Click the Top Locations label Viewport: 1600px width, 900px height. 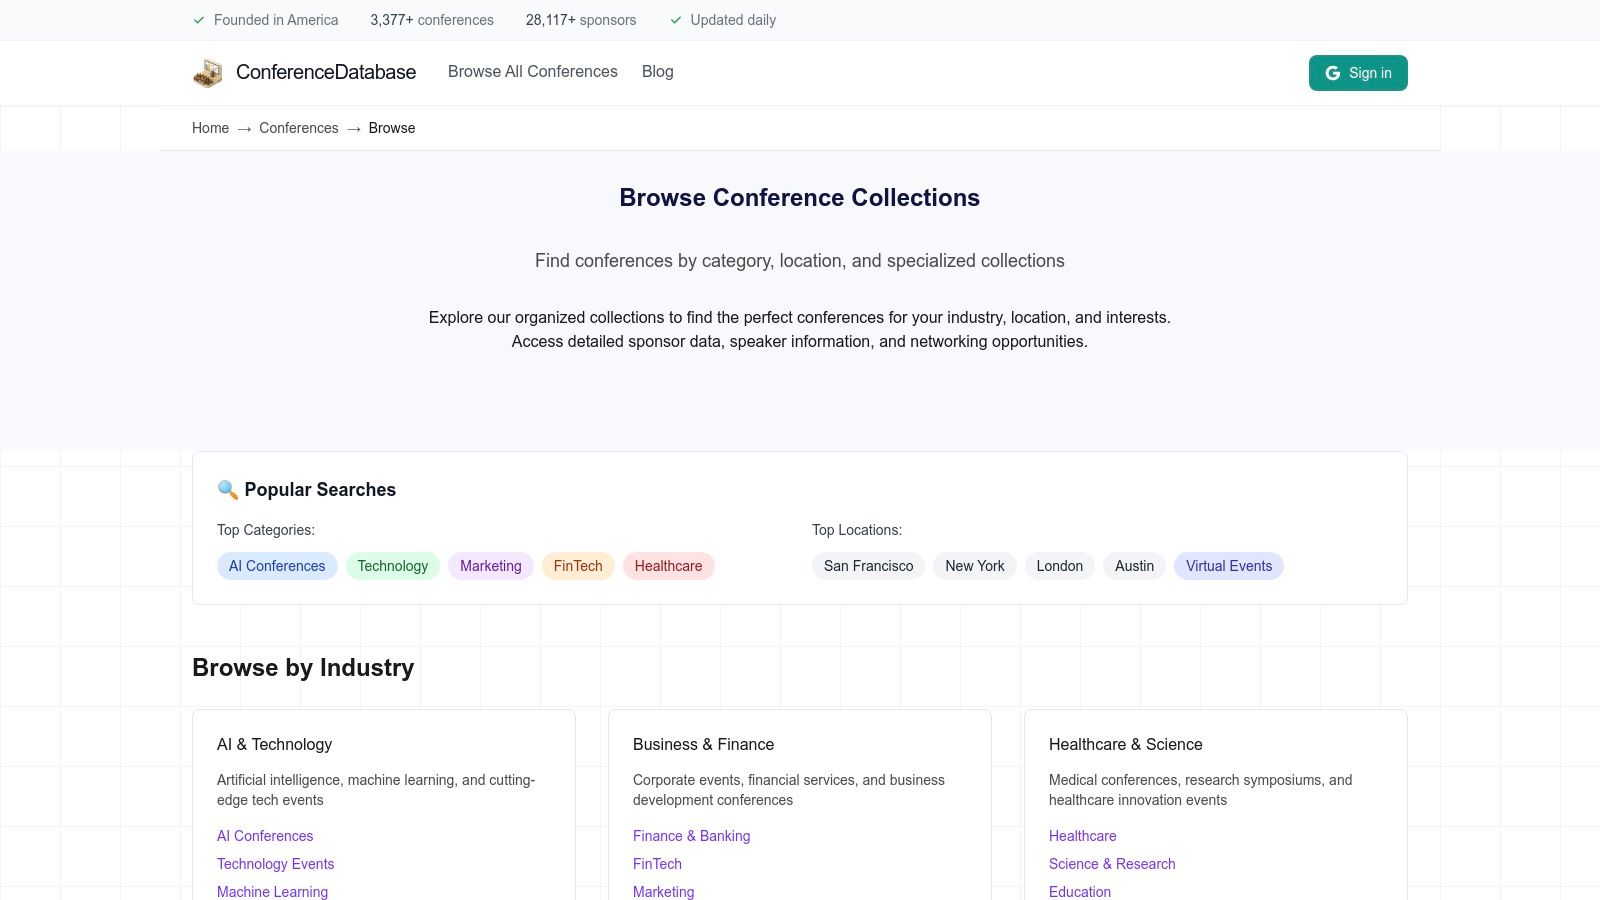point(857,530)
